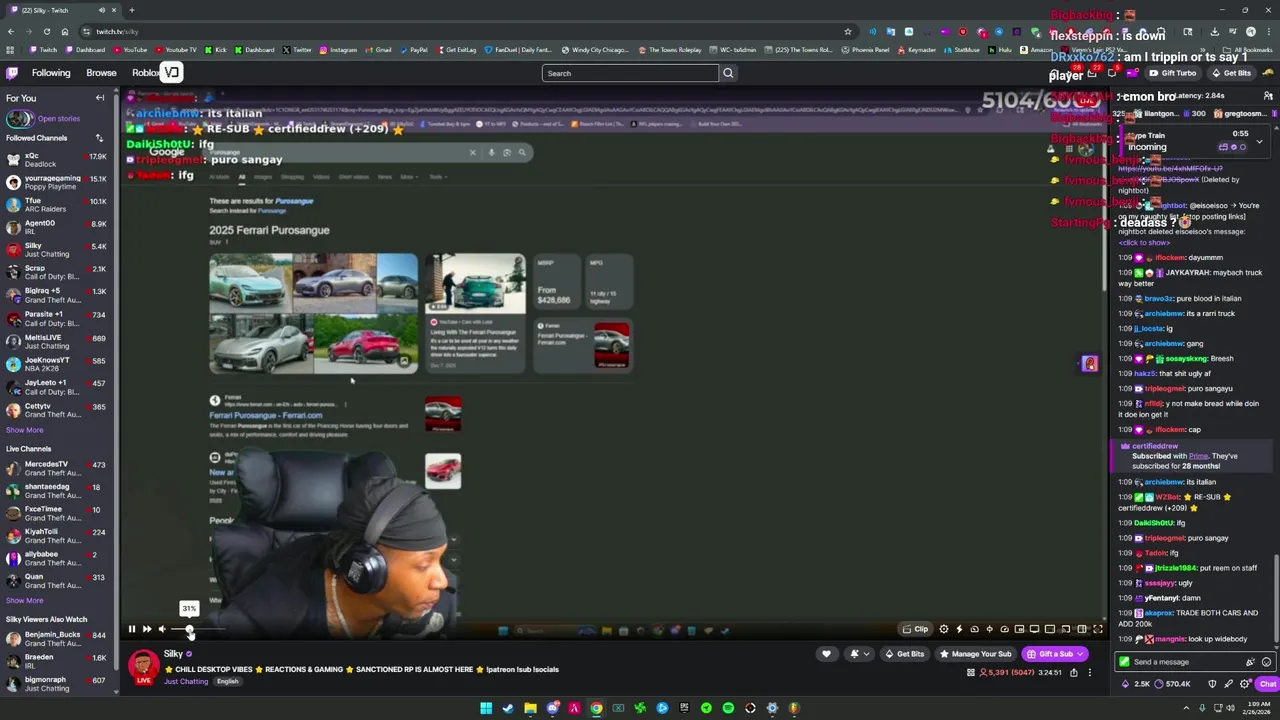Screen dimensions: 1280x720
Task: Open YouTube bookmark in bookmarks bar
Action: coord(130,50)
